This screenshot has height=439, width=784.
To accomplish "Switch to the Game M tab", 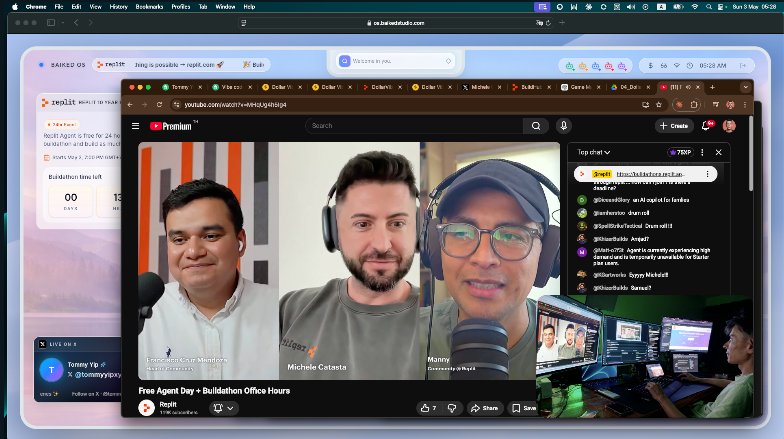I will [580, 87].
